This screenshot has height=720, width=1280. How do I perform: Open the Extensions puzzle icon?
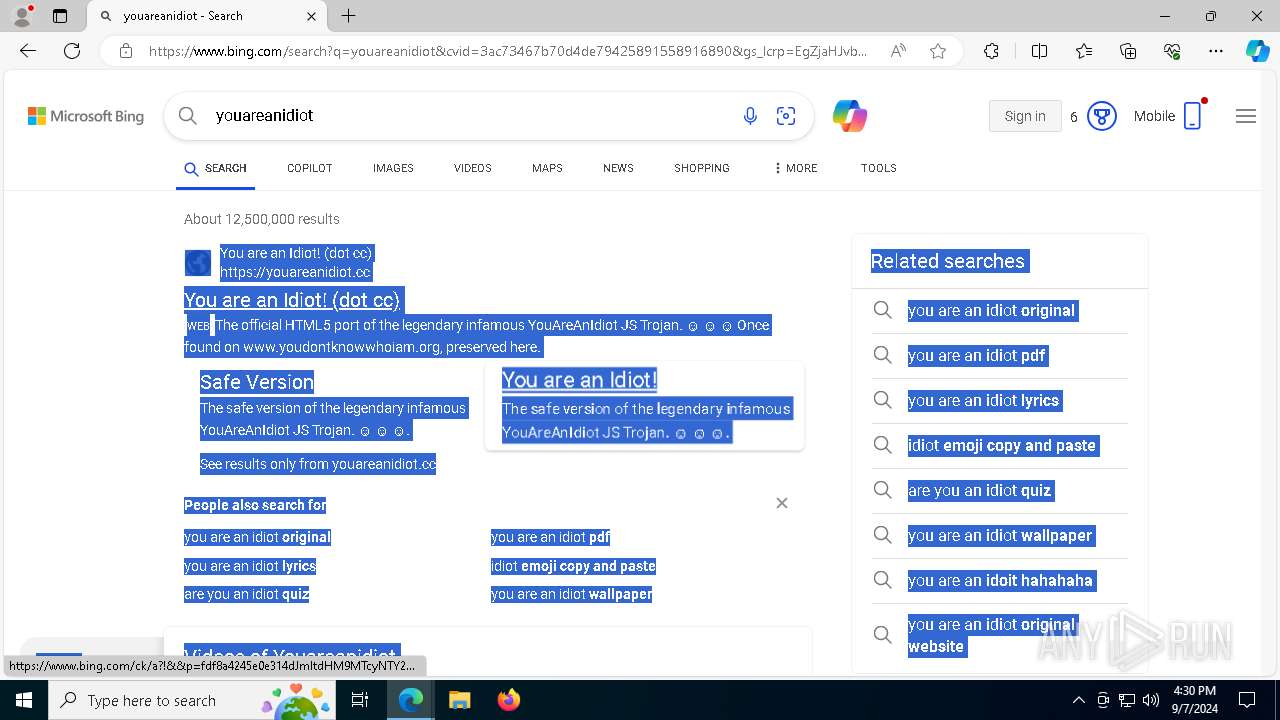pos(991,51)
